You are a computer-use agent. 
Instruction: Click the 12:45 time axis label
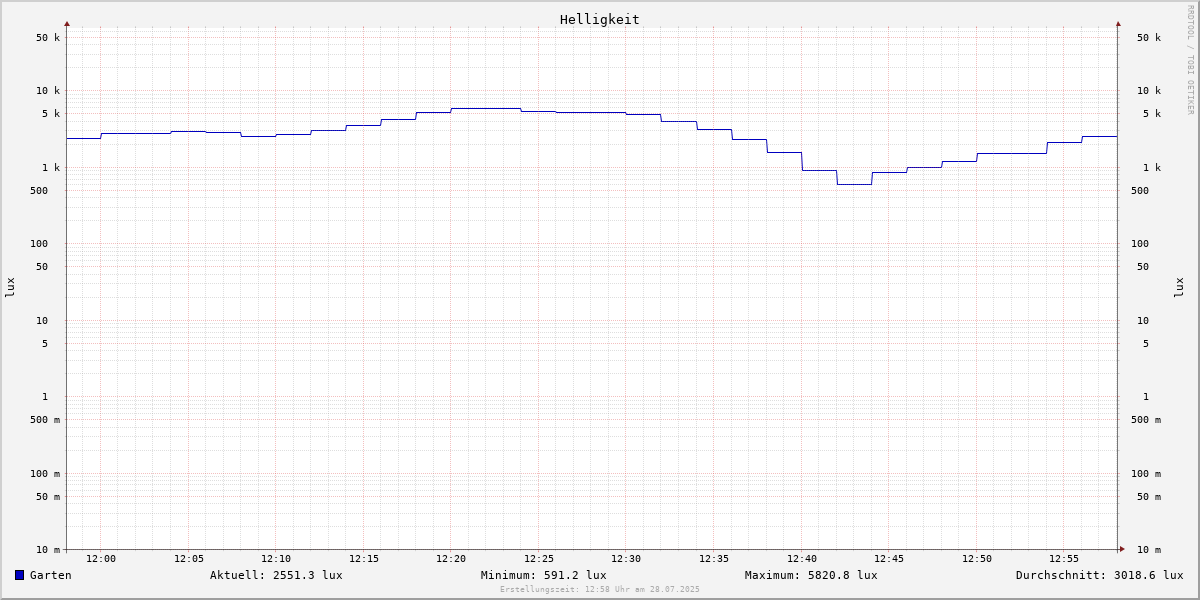tap(889, 559)
